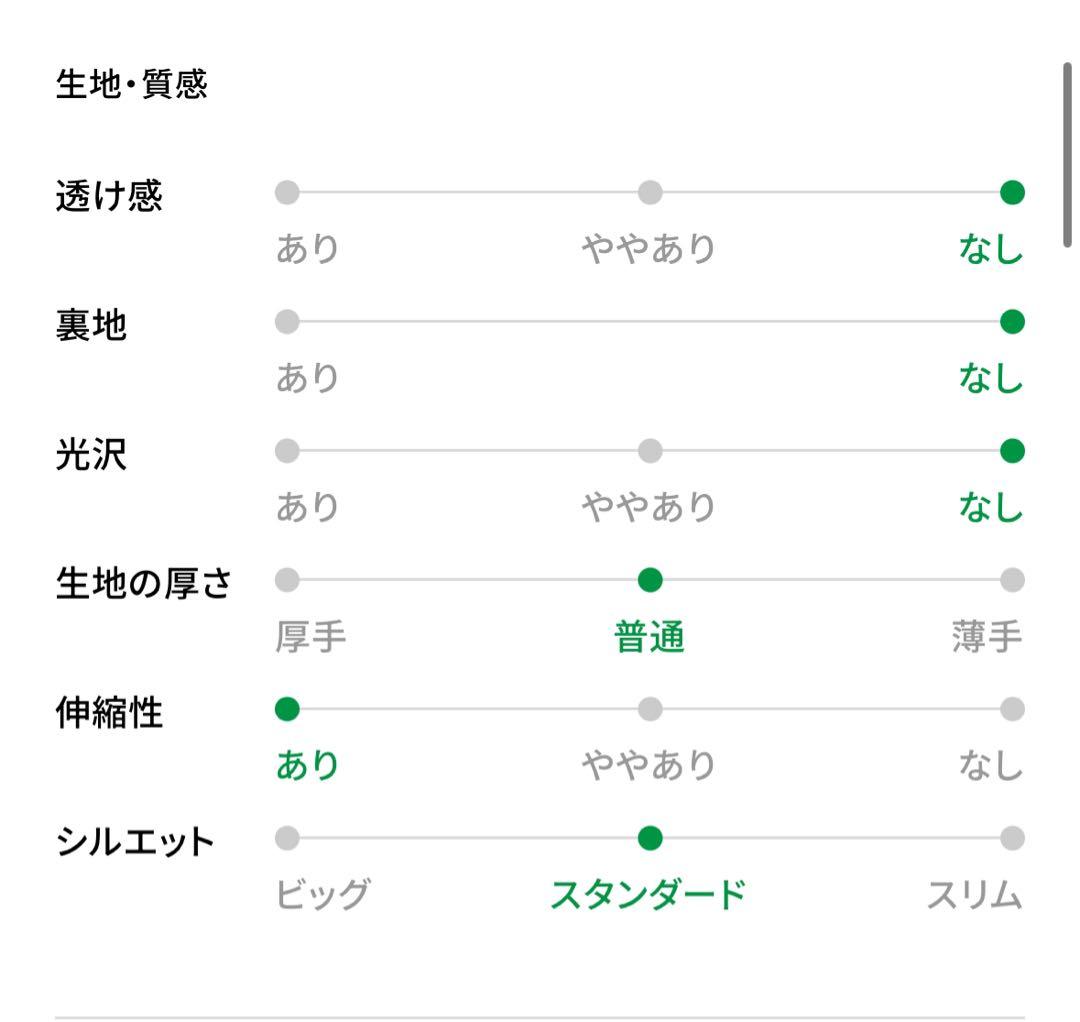Select the なし dot for 伸縮性
1080x1022 pixels.
(1012, 709)
